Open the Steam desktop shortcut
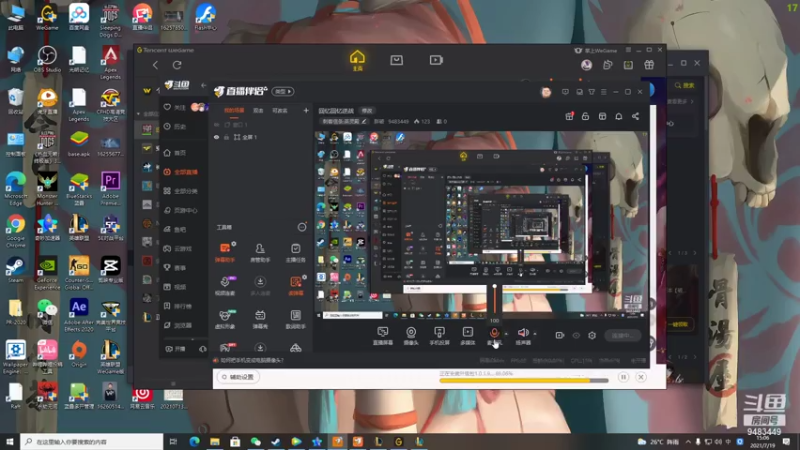800x450 pixels. pyautogui.click(x=15, y=269)
